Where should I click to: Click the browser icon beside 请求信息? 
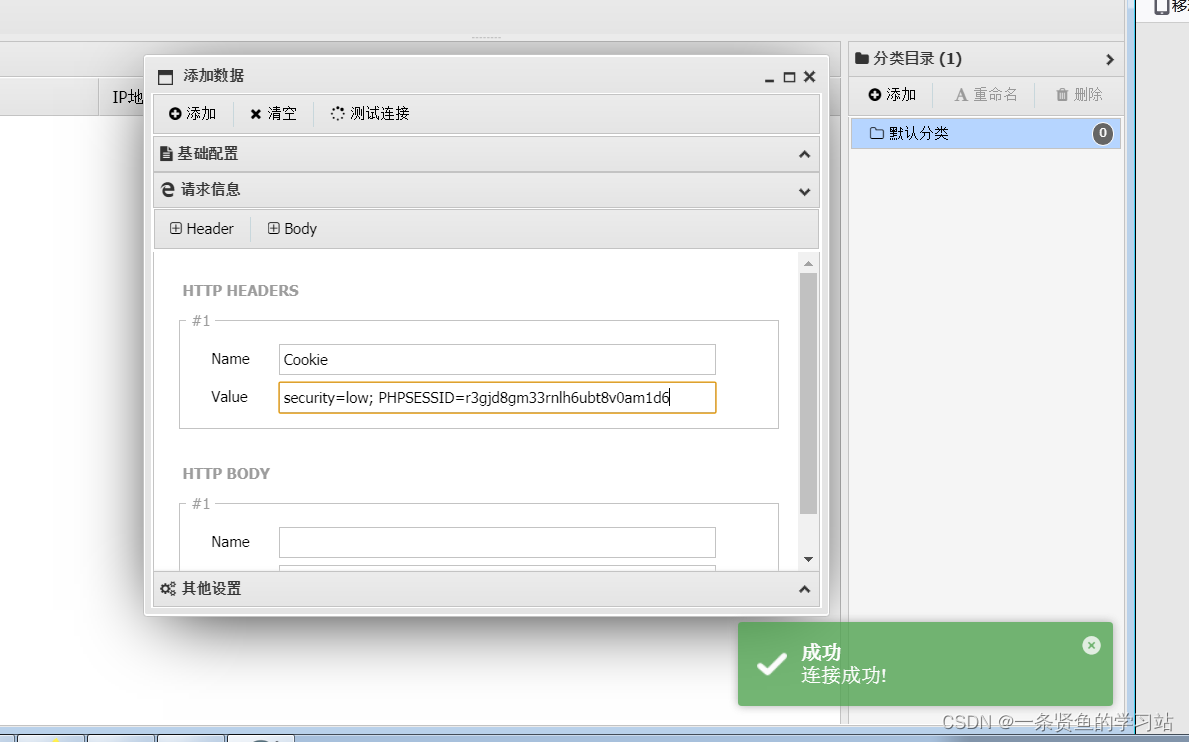168,189
